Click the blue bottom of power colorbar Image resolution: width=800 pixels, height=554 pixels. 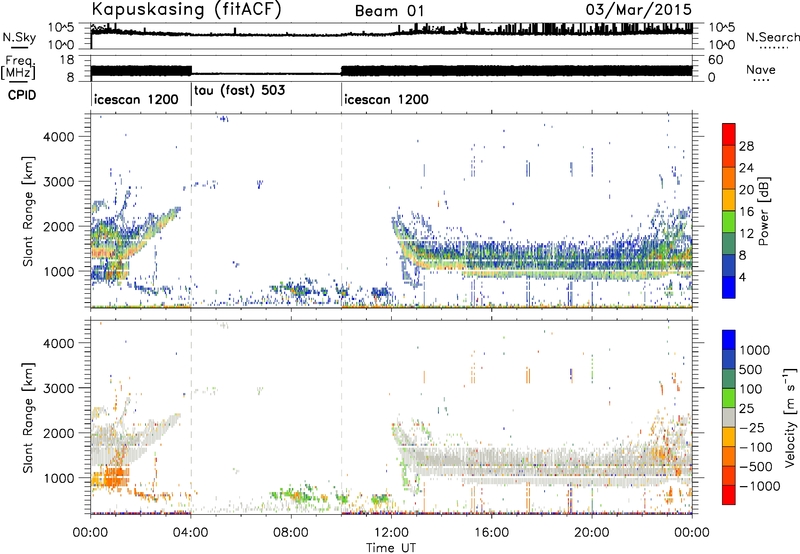pyautogui.click(x=729, y=287)
